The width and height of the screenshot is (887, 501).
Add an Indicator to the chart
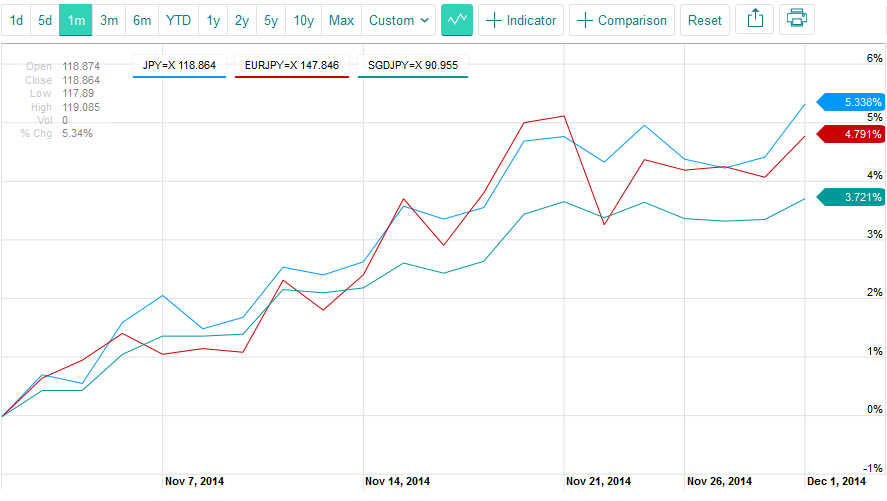pyautogui.click(x=521, y=20)
